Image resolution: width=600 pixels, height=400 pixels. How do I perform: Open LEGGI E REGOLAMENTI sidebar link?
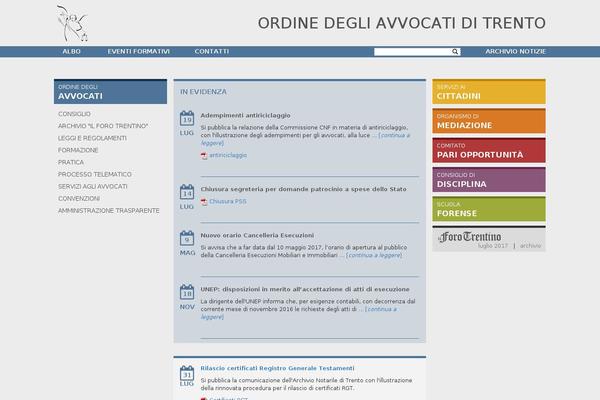click(x=92, y=138)
